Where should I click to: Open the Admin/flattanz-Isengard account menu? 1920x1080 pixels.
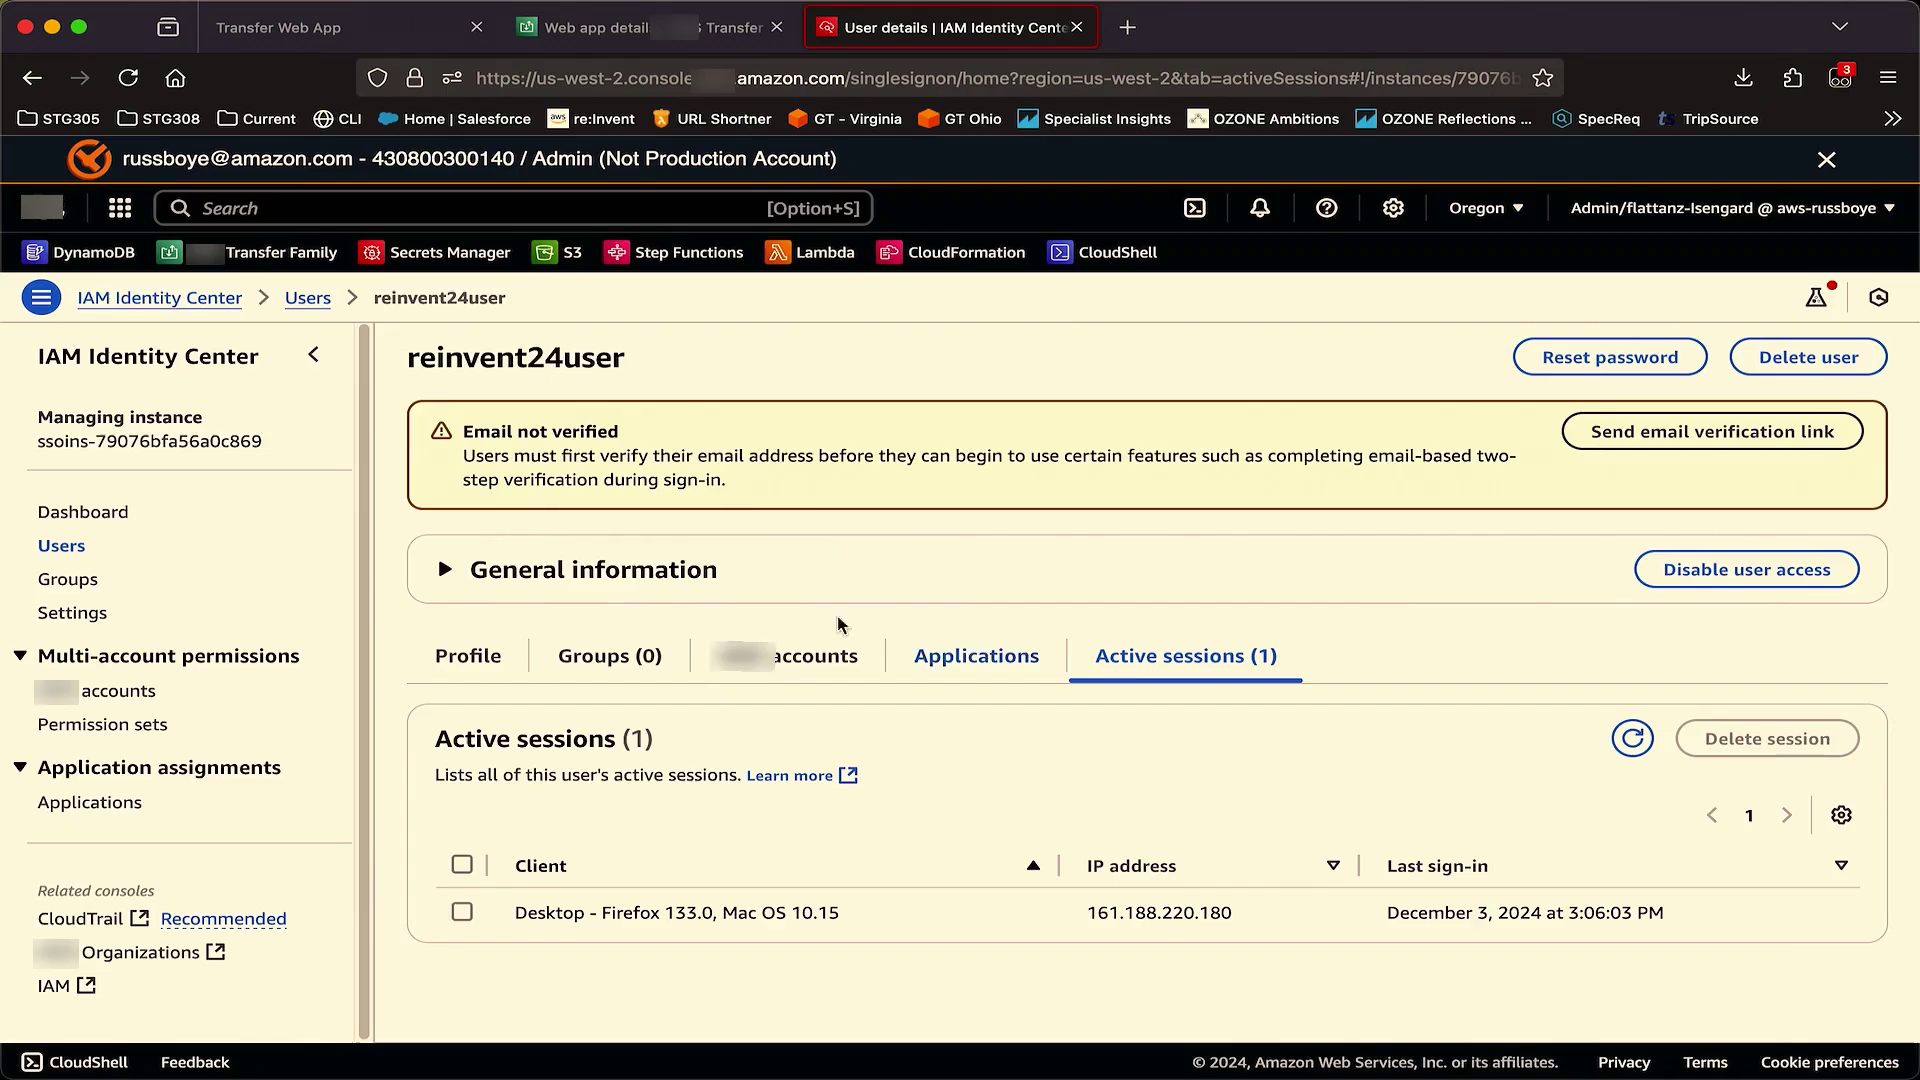(x=1732, y=208)
